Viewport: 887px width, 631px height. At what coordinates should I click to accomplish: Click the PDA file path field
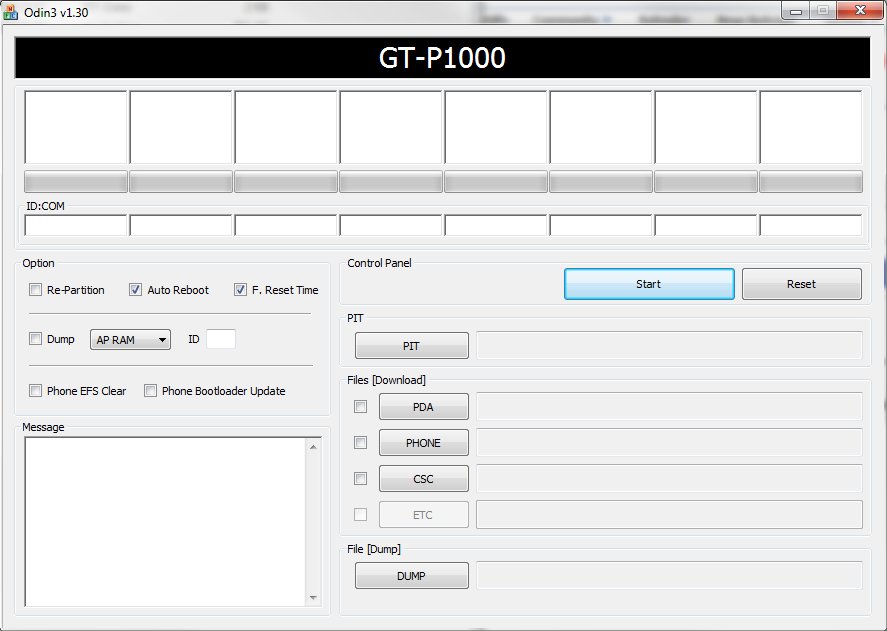pos(669,407)
